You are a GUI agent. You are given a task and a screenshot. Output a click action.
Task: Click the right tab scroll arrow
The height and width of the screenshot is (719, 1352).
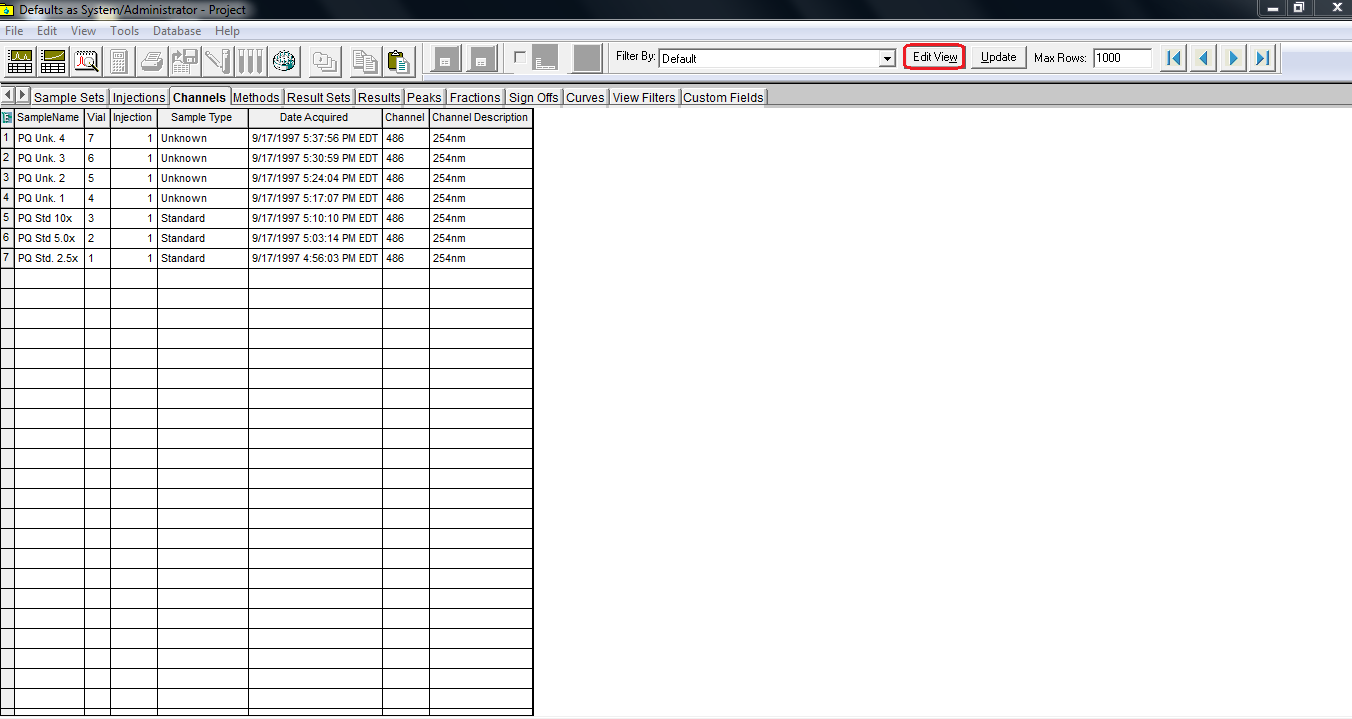pyautogui.click(x=21, y=96)
